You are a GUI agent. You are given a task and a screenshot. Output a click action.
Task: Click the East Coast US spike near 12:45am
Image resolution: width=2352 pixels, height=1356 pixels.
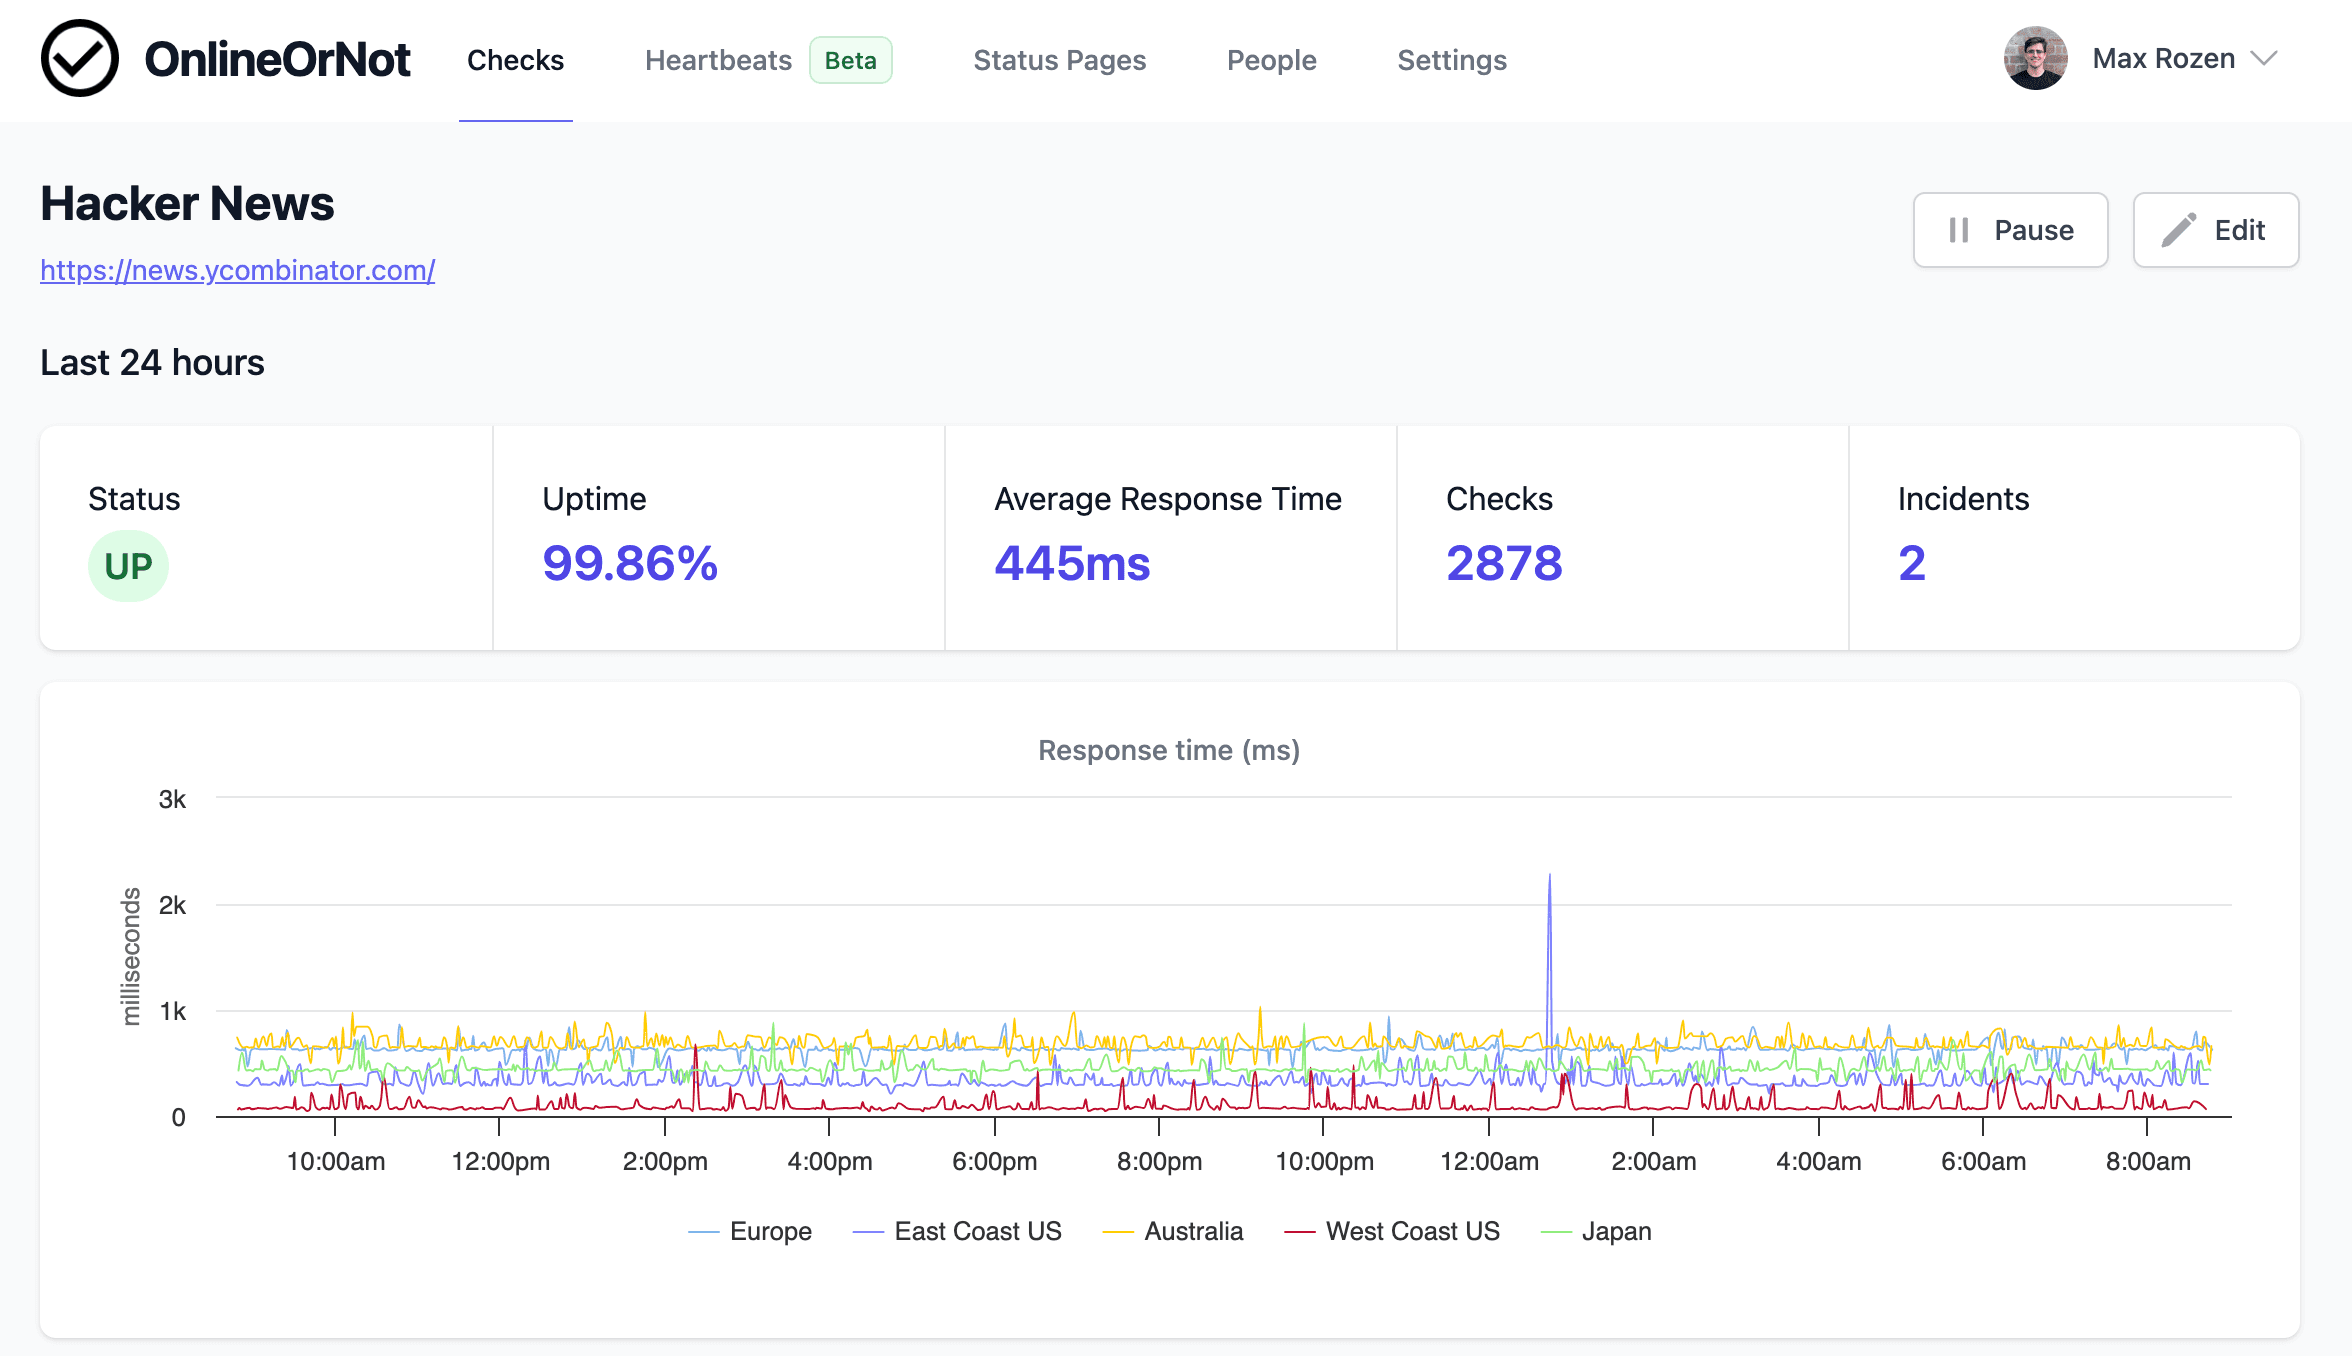pos(1550,877)
